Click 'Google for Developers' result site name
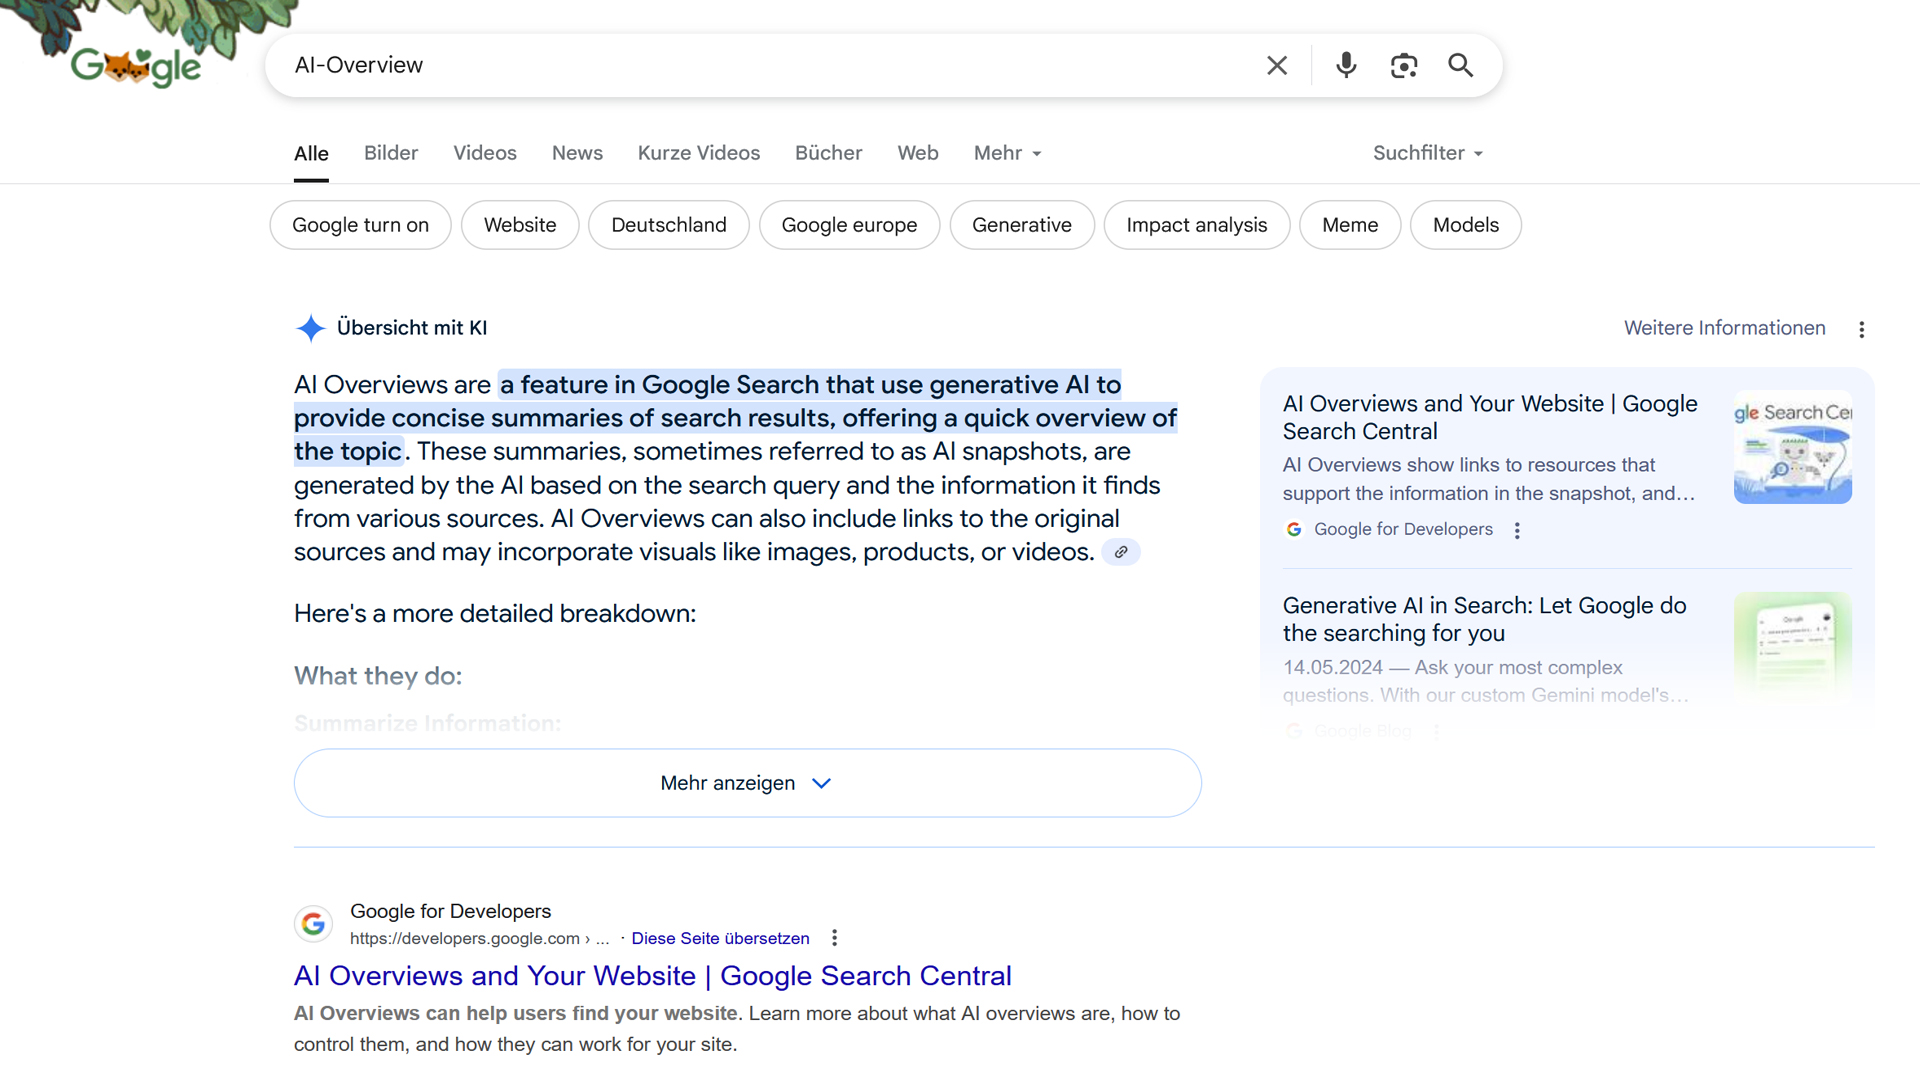The image size is (1920, 1080). [450, 911]
